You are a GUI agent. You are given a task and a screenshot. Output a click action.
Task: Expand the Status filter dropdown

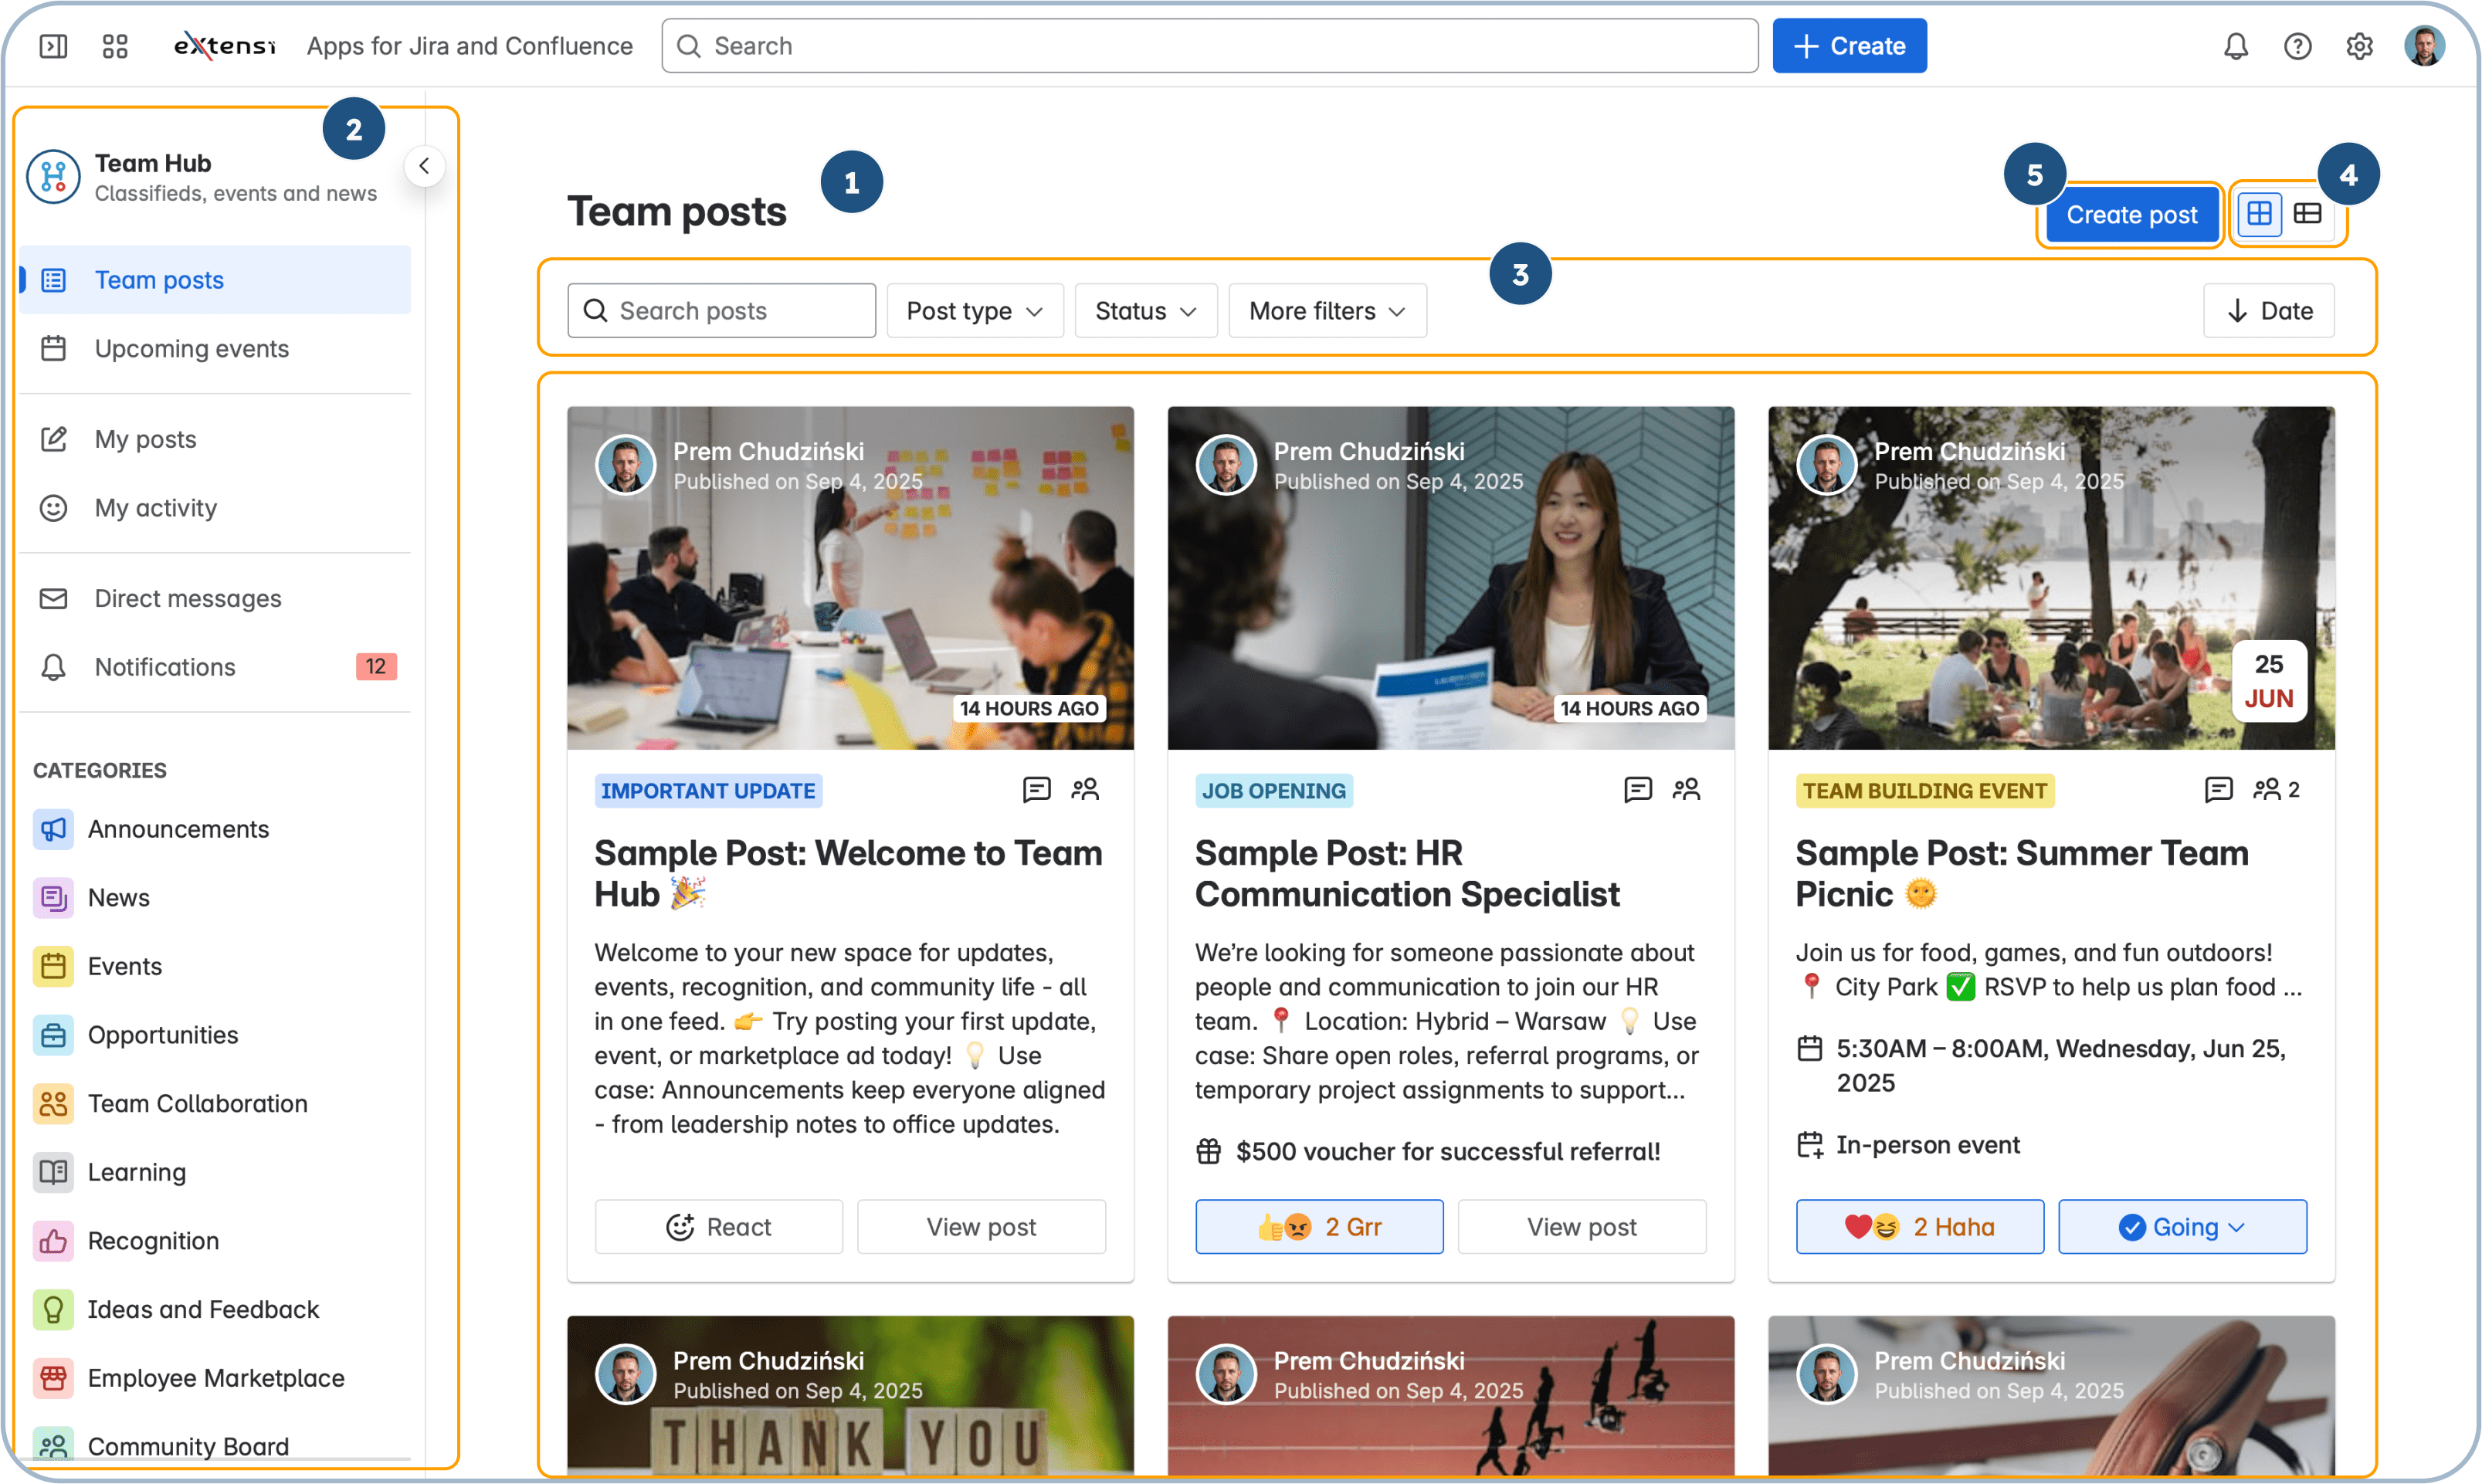coord(1145,311)
